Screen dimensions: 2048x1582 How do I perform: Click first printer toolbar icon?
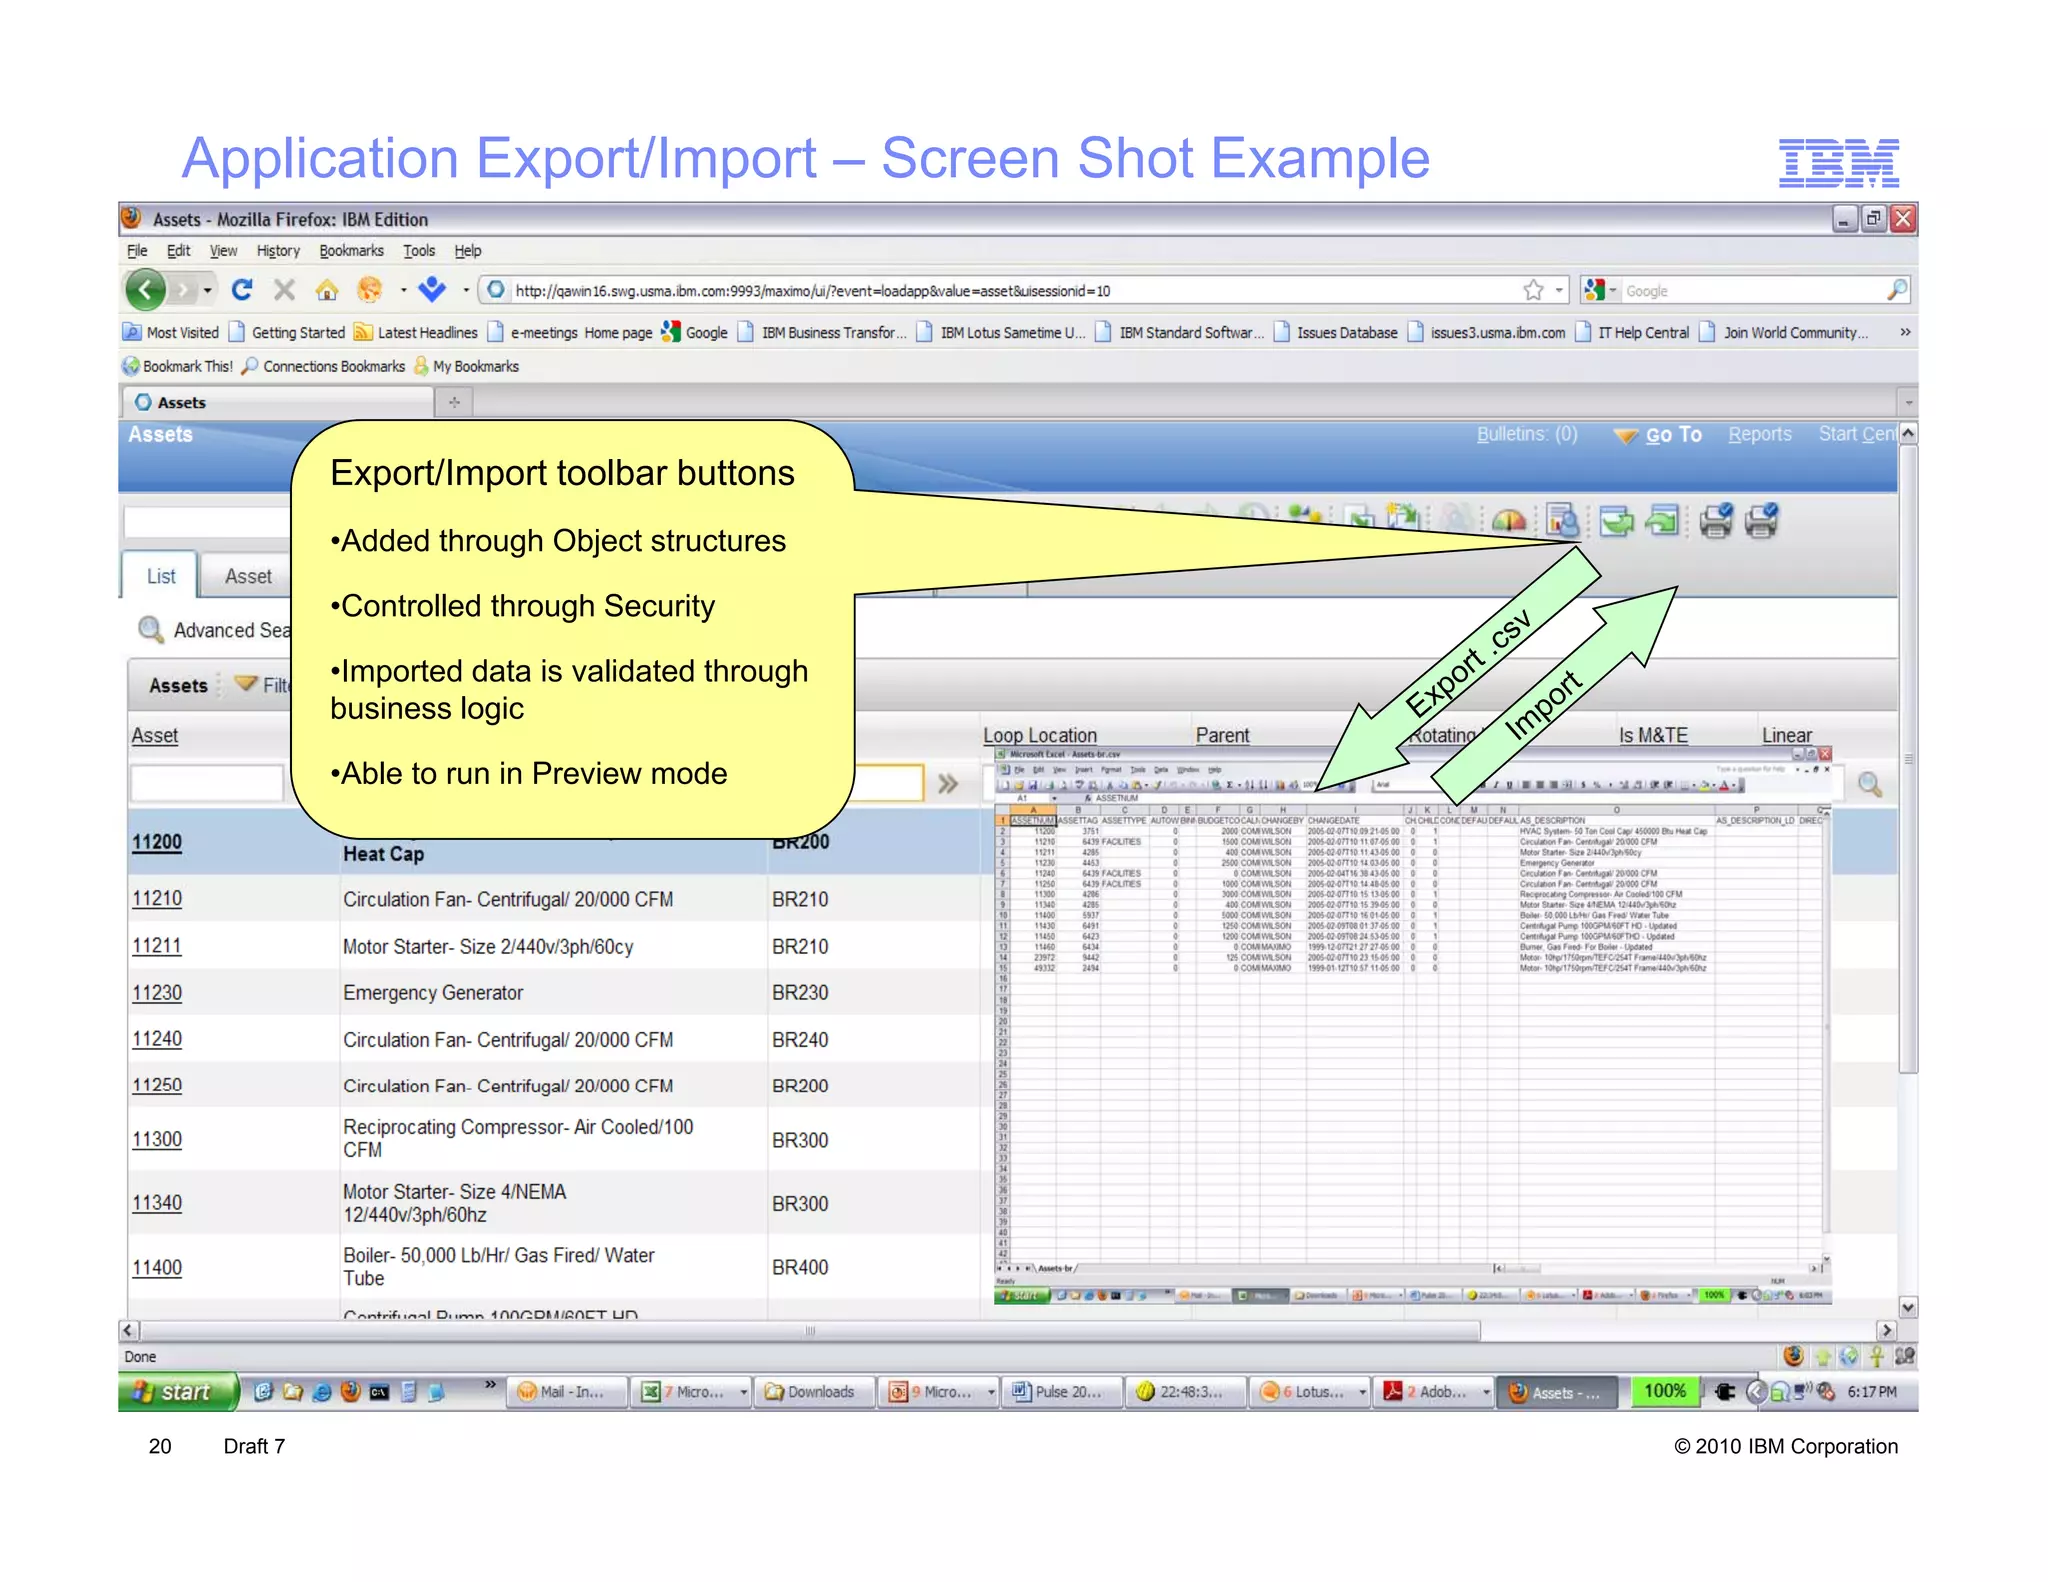click(x=1716, y=520)
